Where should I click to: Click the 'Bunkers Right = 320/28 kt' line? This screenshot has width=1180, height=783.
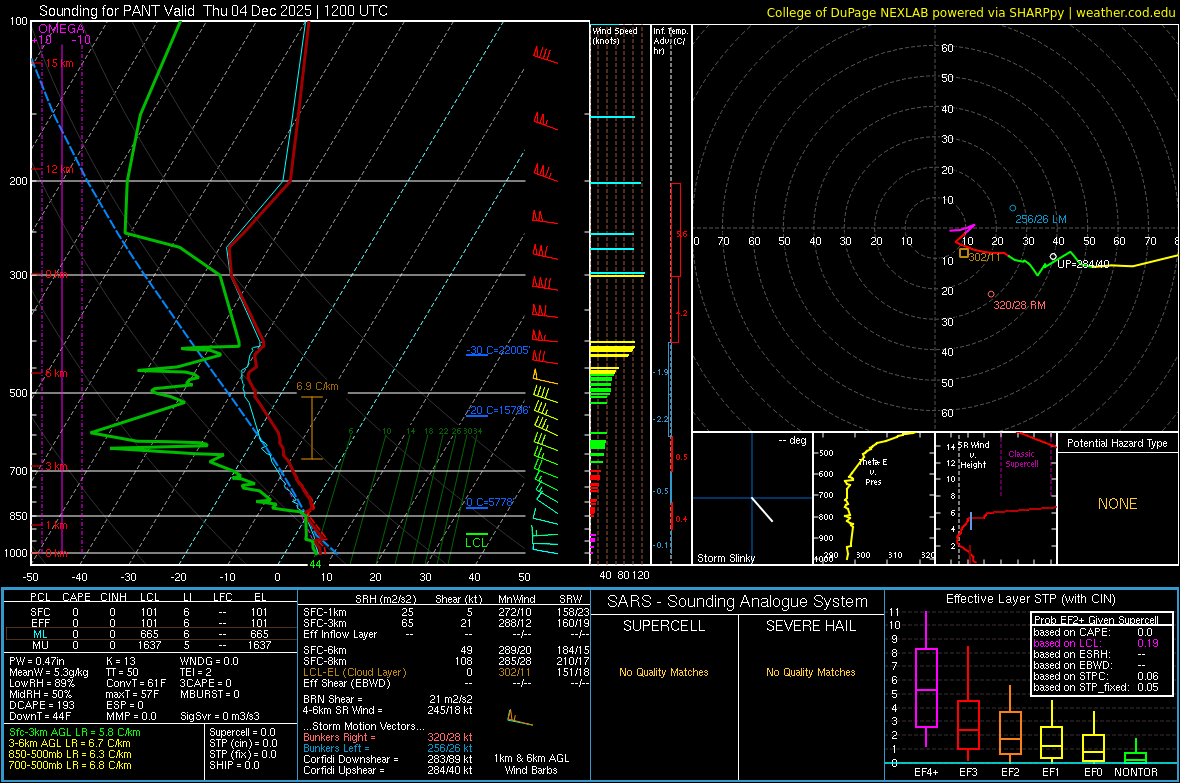[x=388, y=737]
